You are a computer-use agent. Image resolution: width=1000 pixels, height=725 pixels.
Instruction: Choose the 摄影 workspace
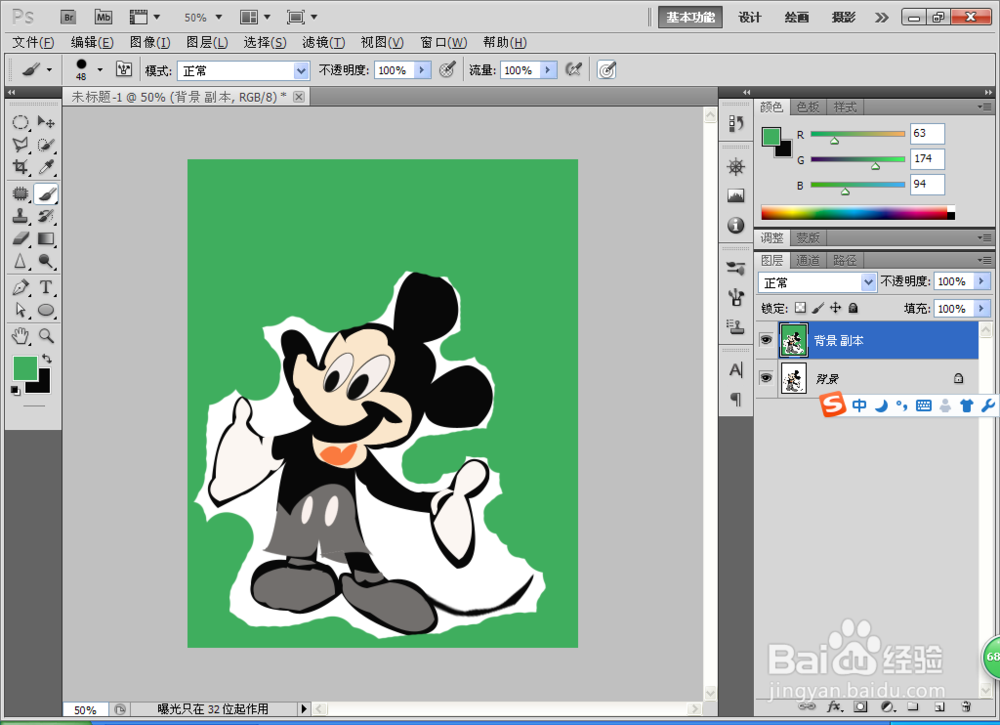pyautogui.click(x=843, y=17)
